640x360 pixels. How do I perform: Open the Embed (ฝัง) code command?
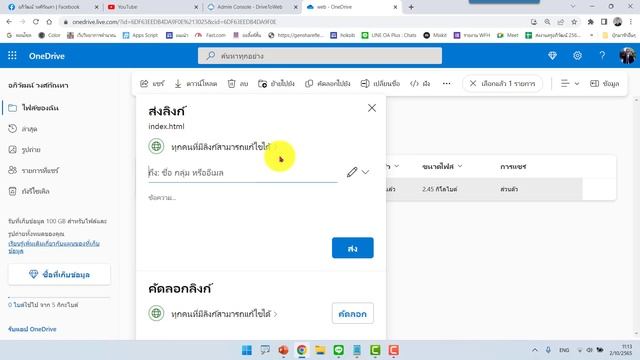tap(420, 84)
